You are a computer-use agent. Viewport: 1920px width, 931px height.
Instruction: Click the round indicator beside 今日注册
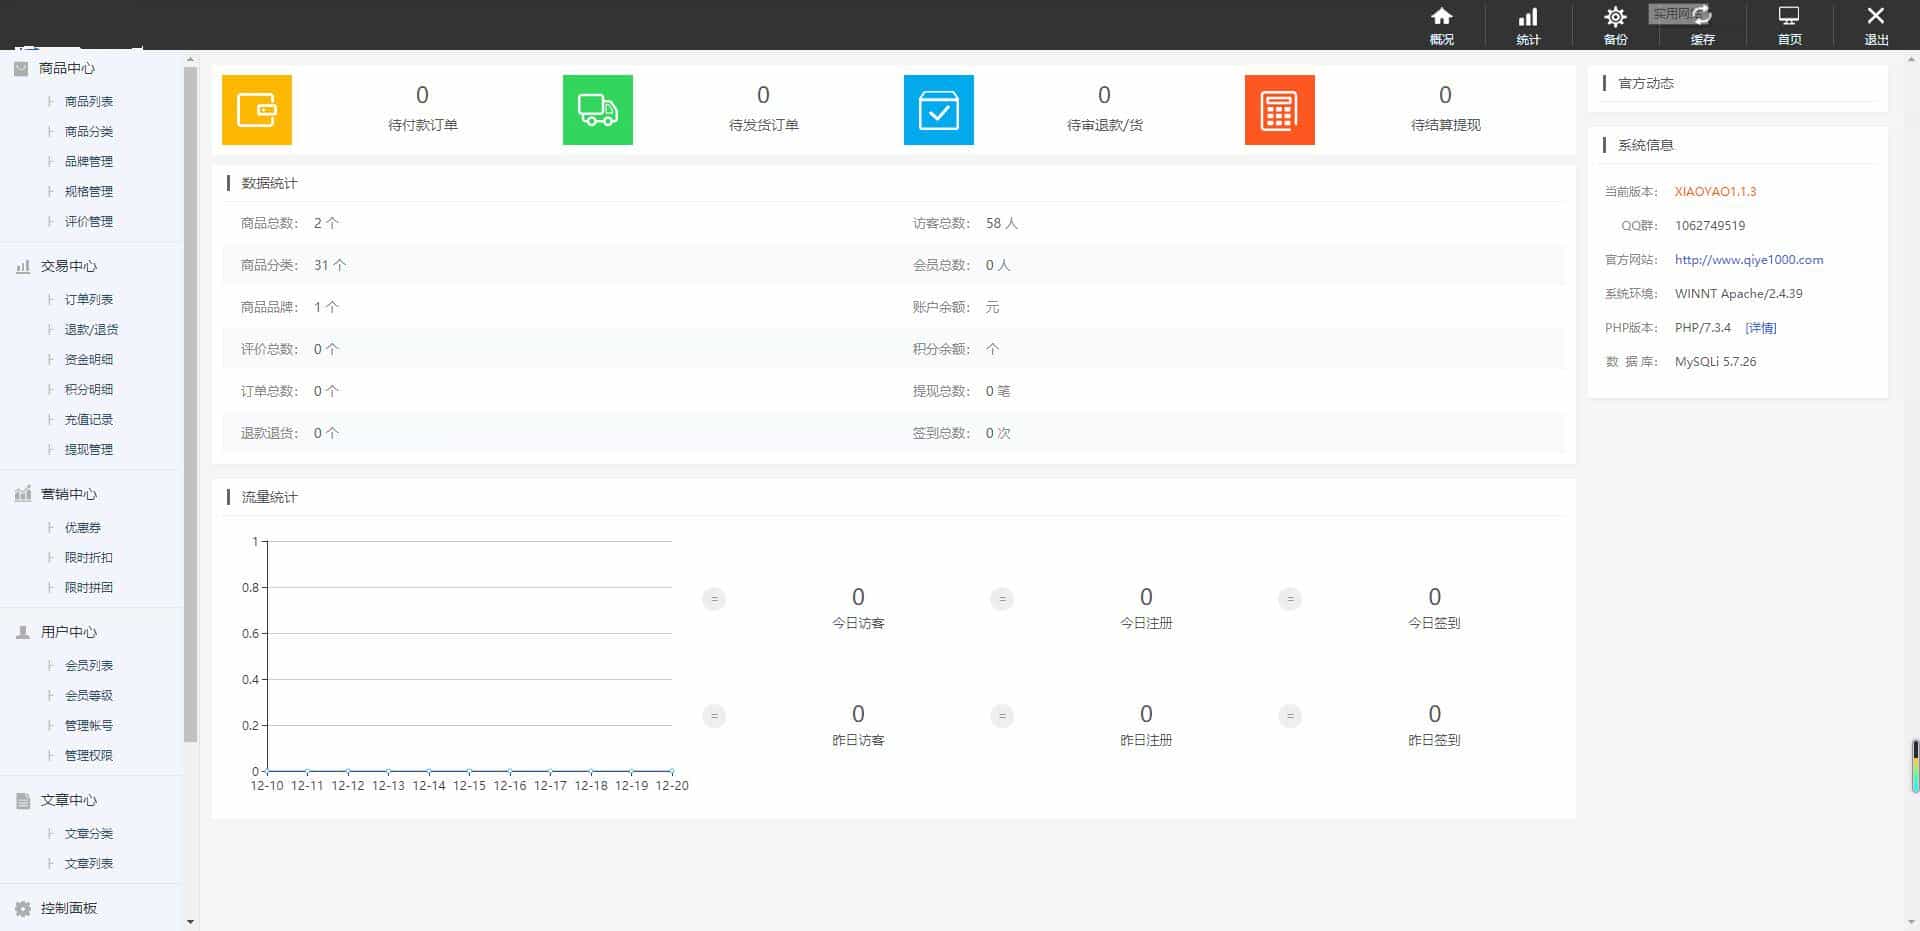[x=1002, y=599]
